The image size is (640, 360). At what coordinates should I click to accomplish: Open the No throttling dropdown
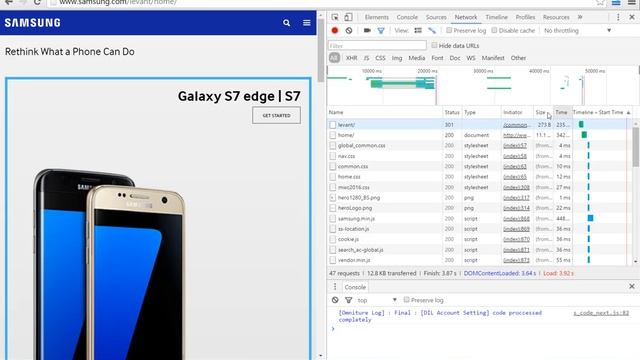coord(577,31)
